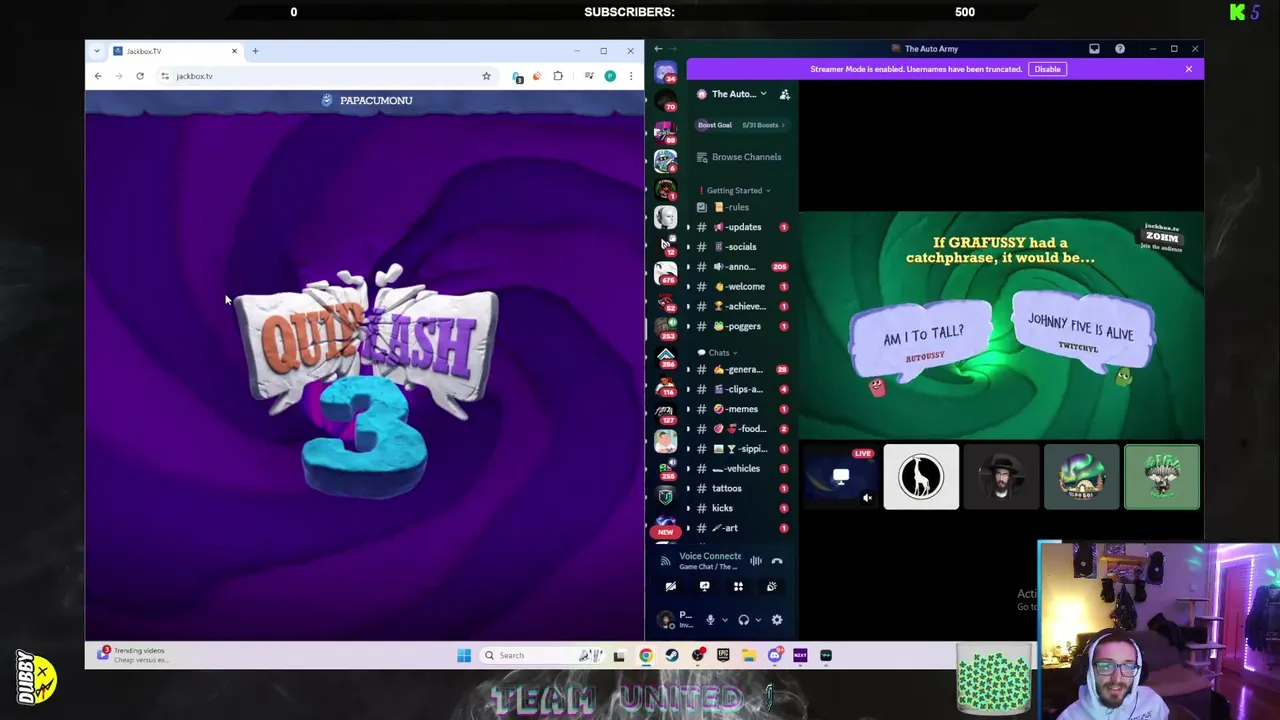Open headphone output options arrow

758,620
